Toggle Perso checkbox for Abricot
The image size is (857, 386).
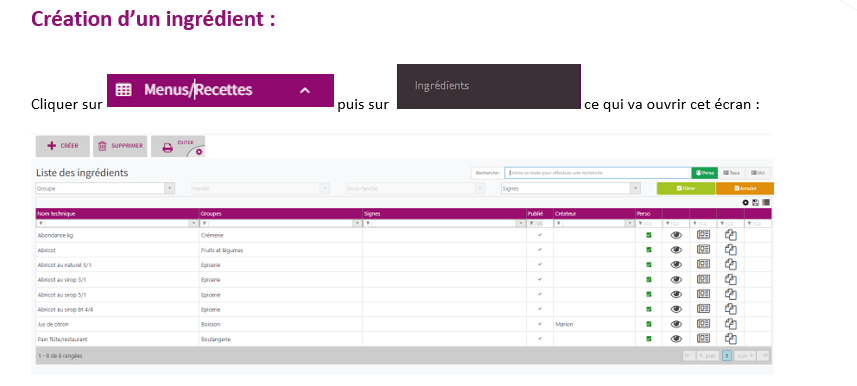(649, 250)
